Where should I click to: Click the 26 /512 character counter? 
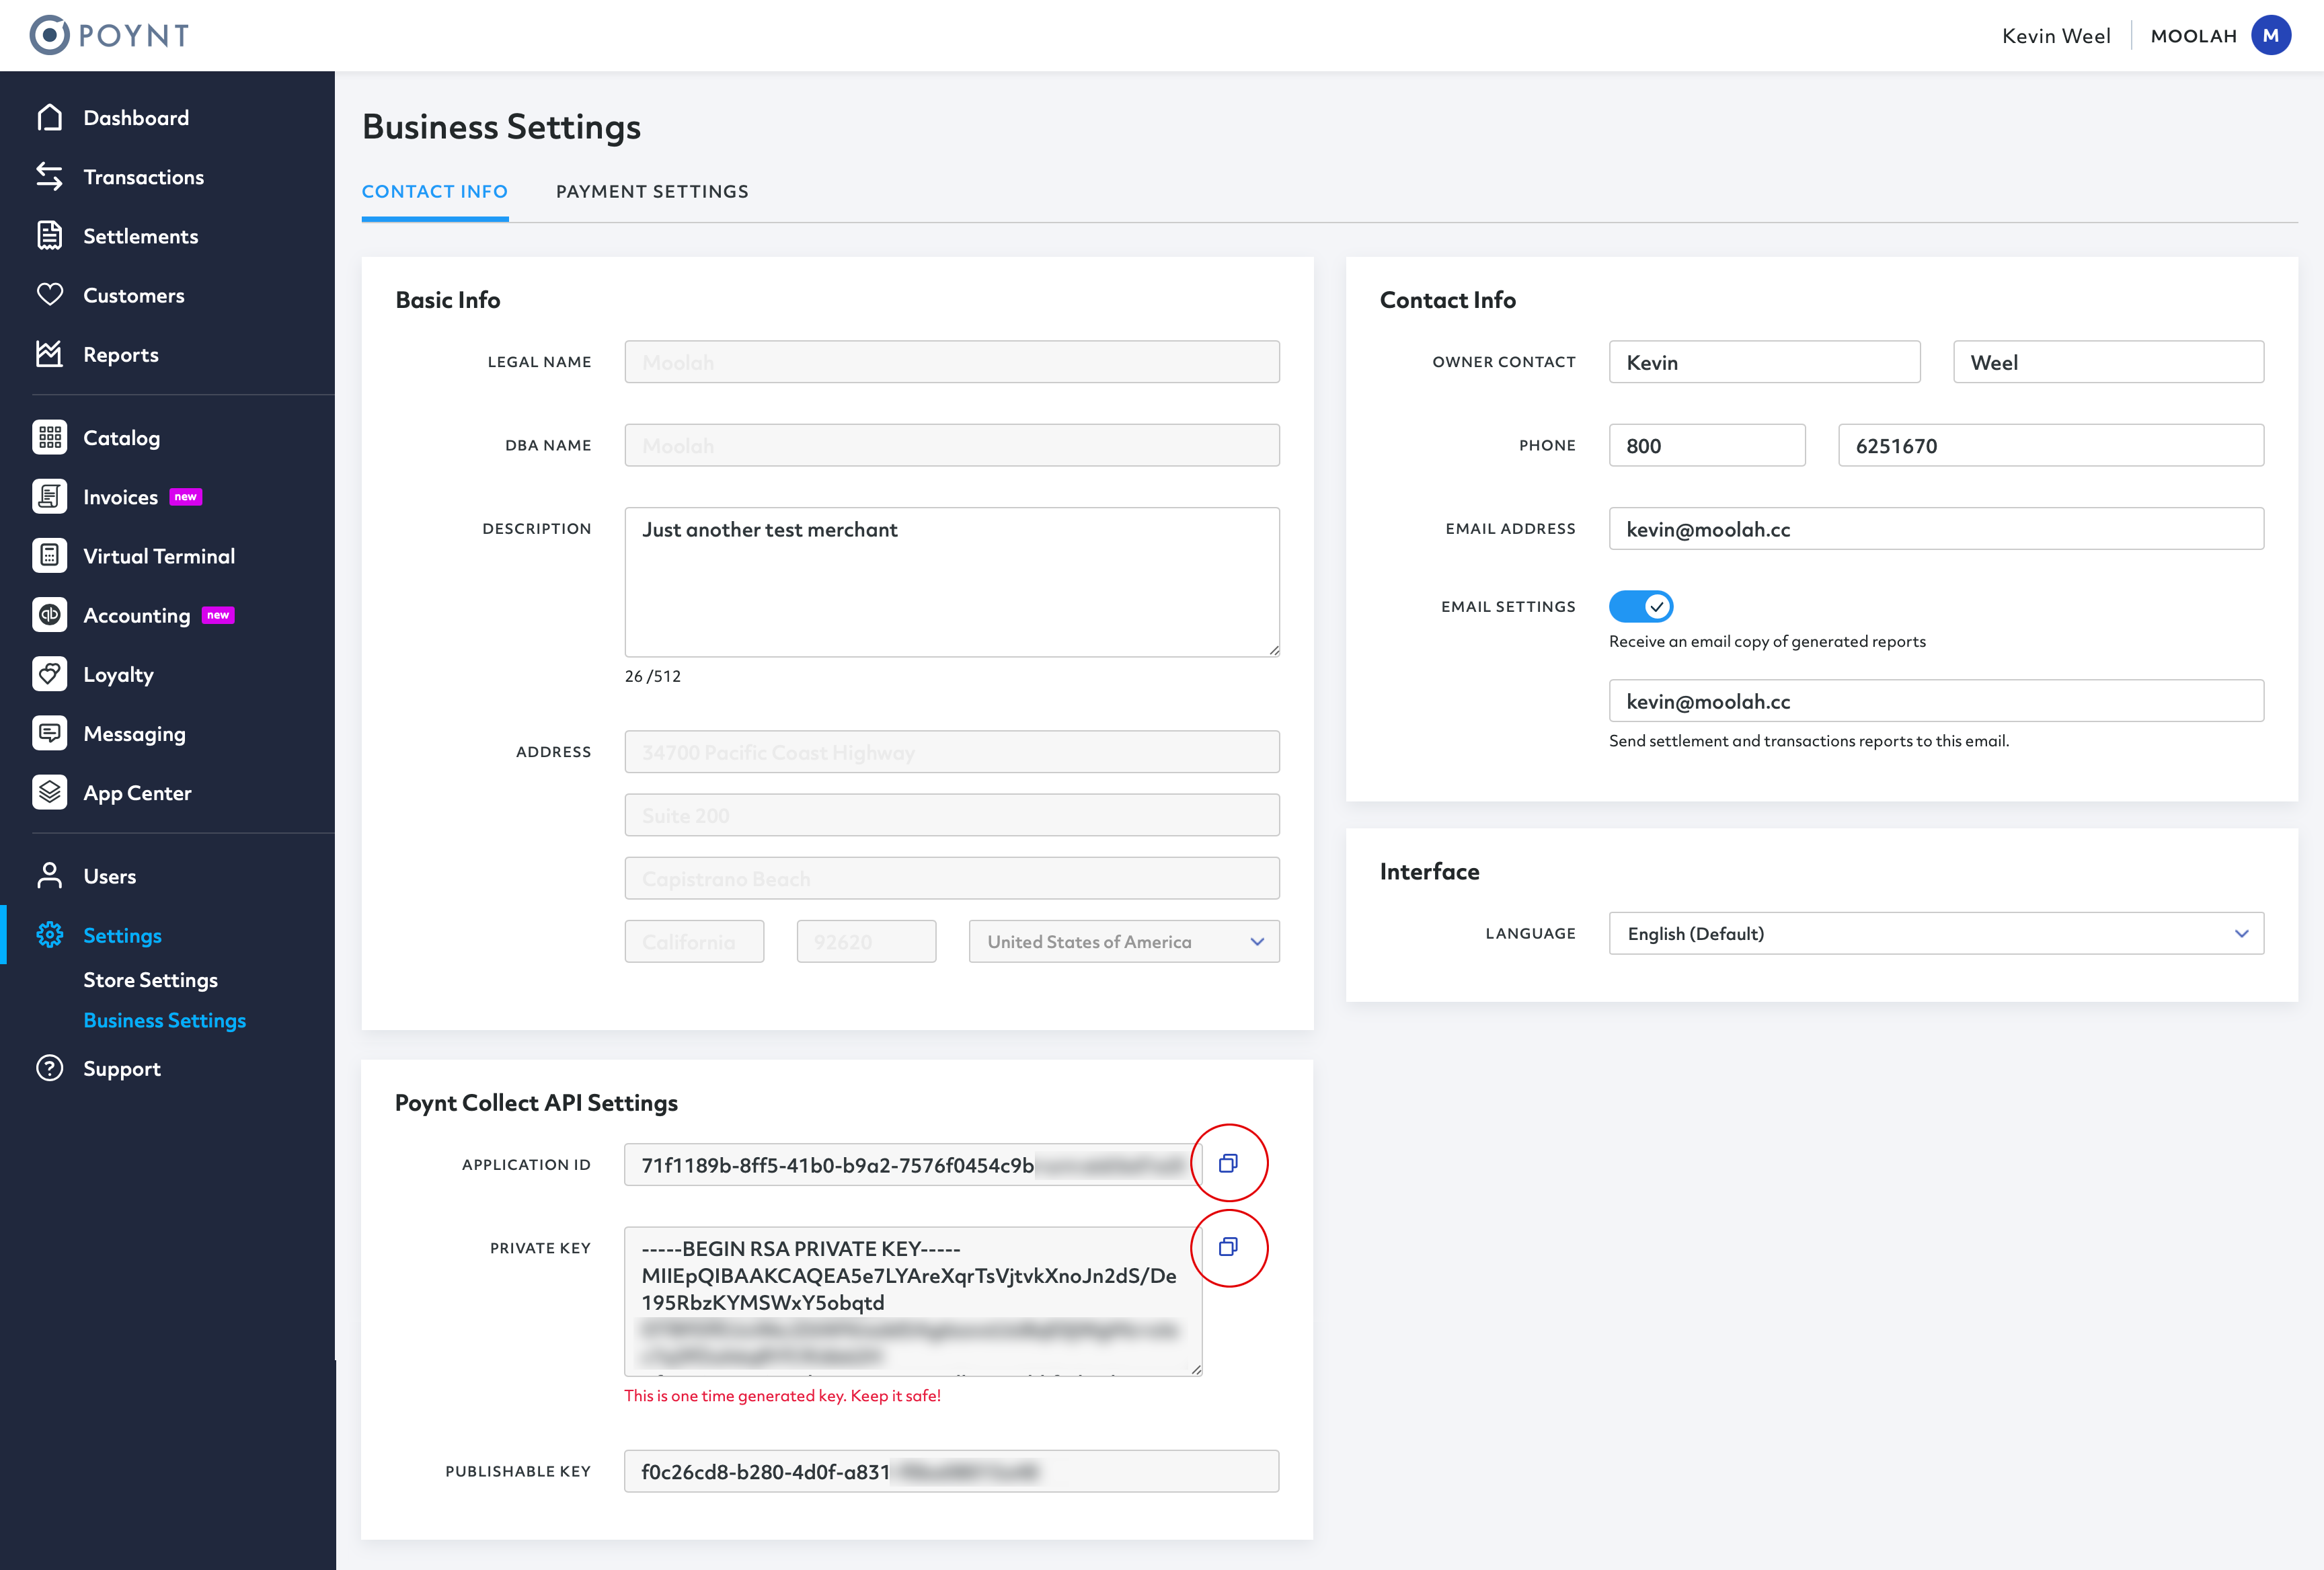pyautogui.click(x=652, y=676)
